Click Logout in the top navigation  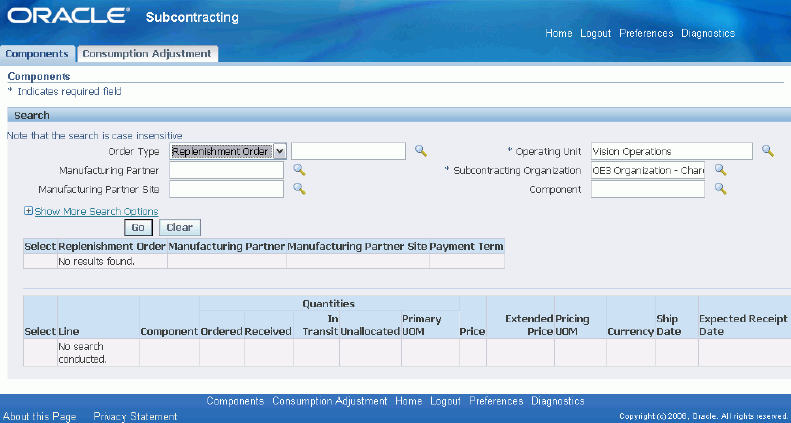coord(595,33)
